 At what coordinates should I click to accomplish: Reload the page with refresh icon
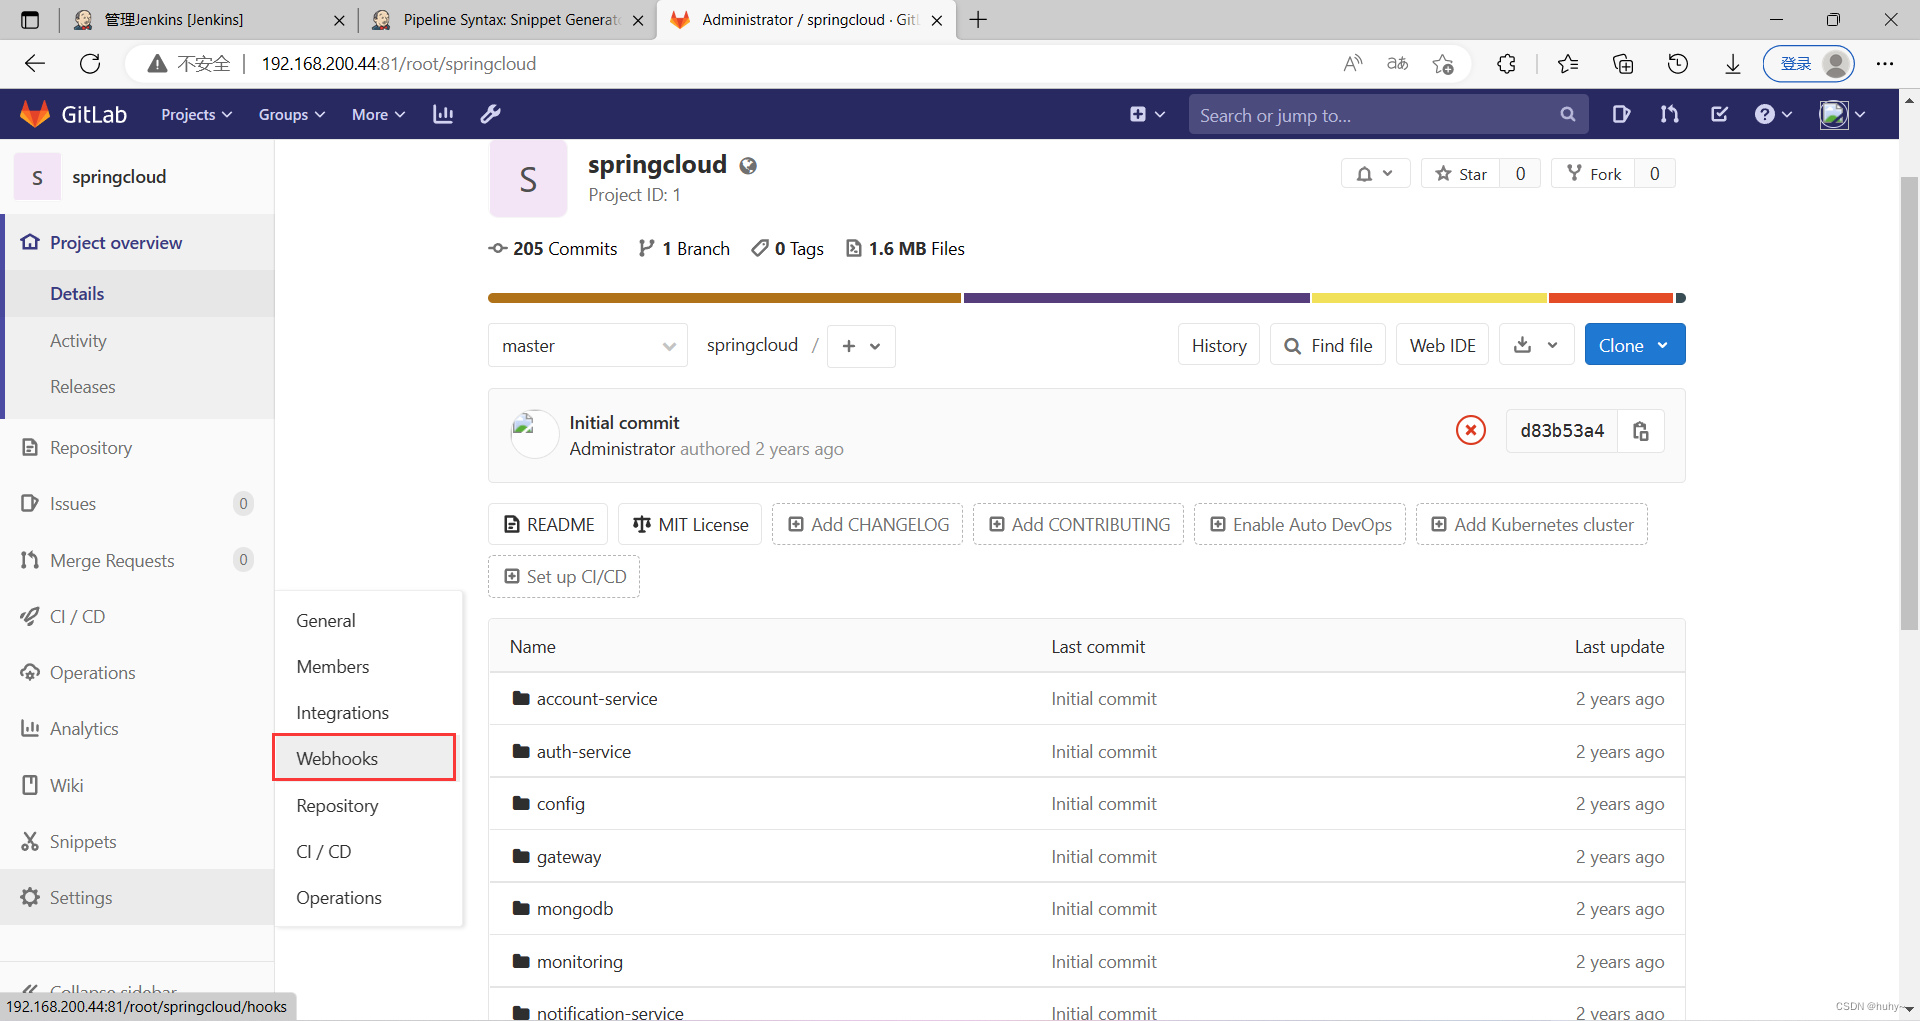coord(90,63)
